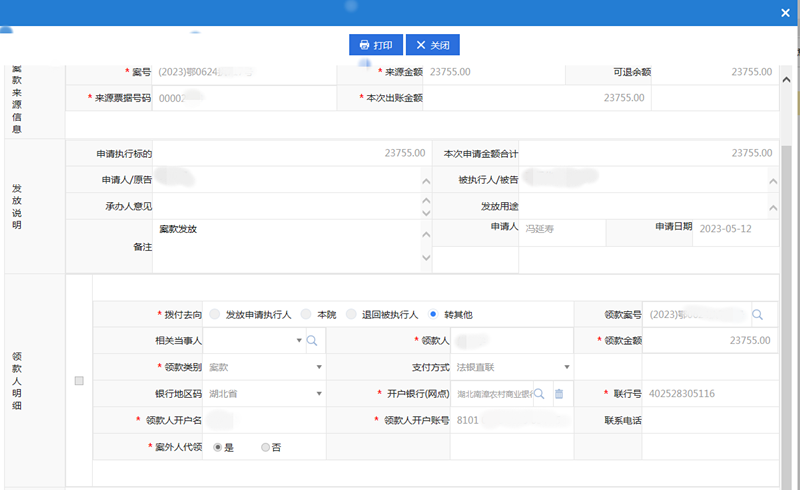Click the up arrow of 备注 text area
This screenshot has height=490, width=800.
tap(427, 235)
